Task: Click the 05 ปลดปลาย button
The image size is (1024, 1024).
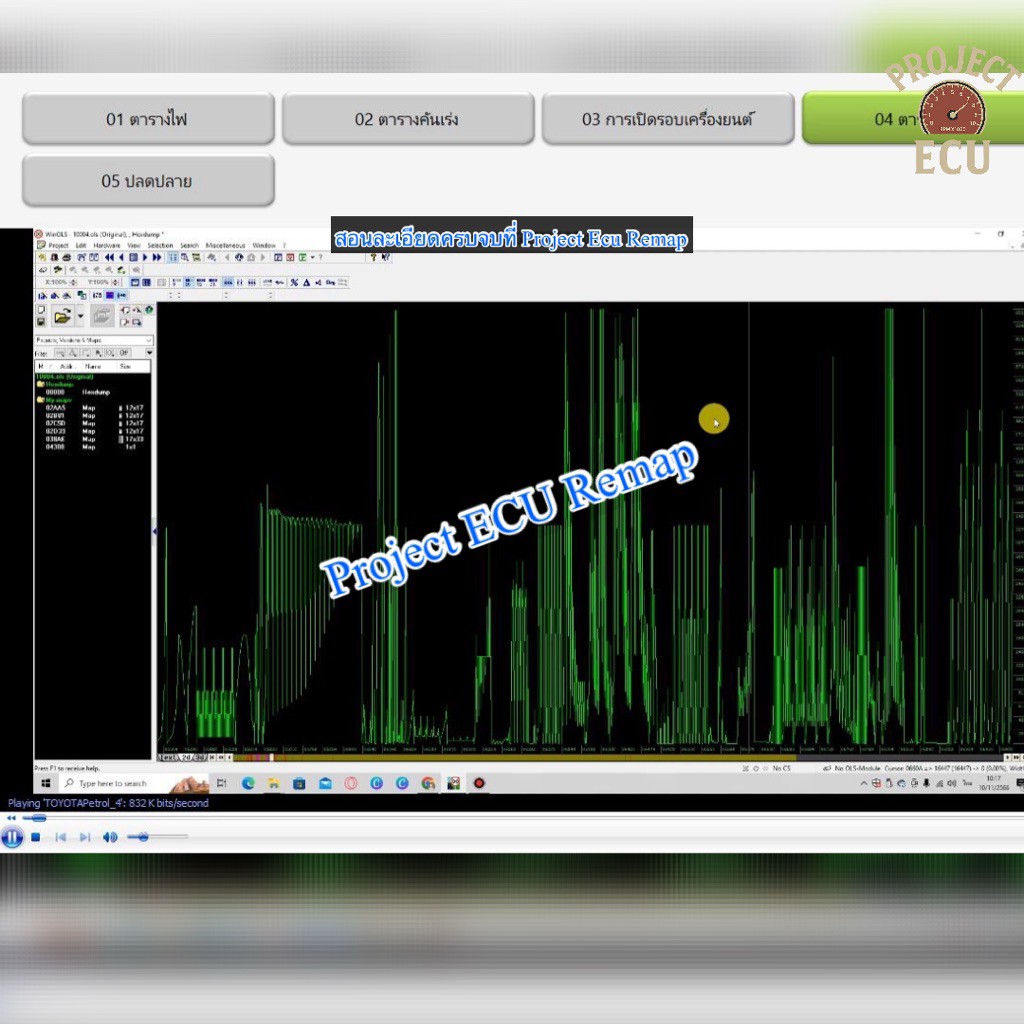Action: 147,181
